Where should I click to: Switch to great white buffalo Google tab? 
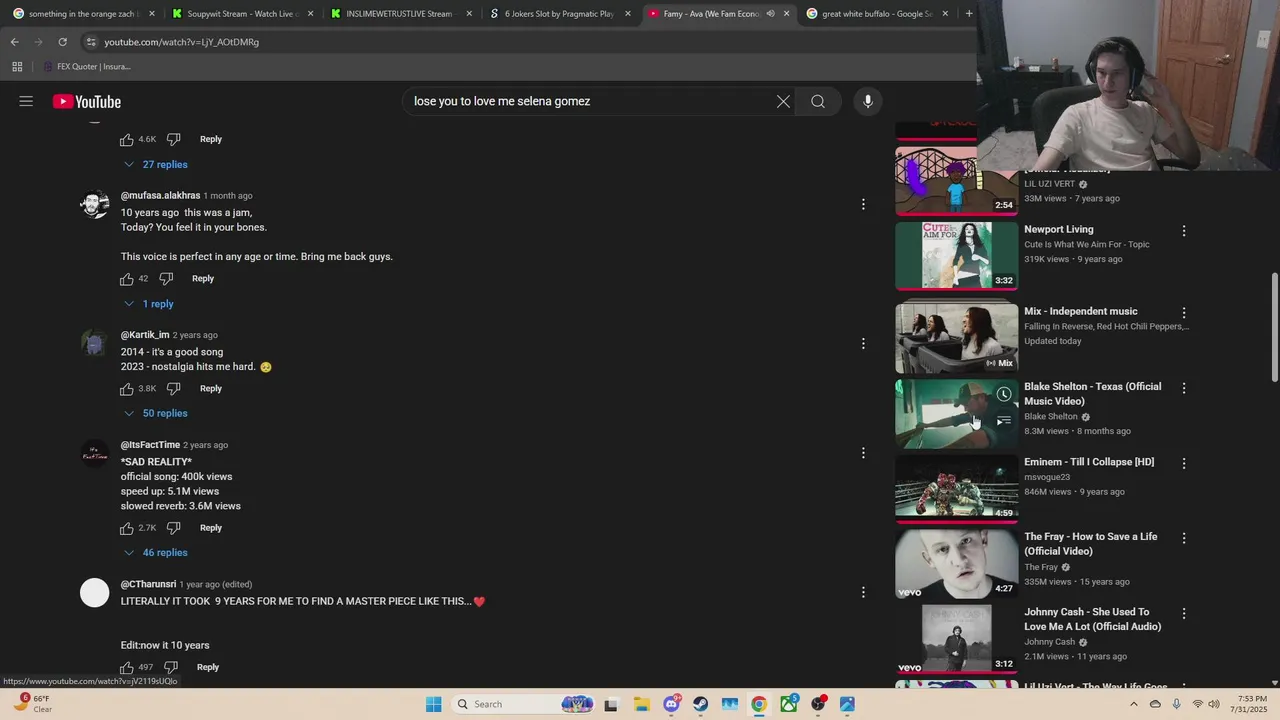click(877, 14)
